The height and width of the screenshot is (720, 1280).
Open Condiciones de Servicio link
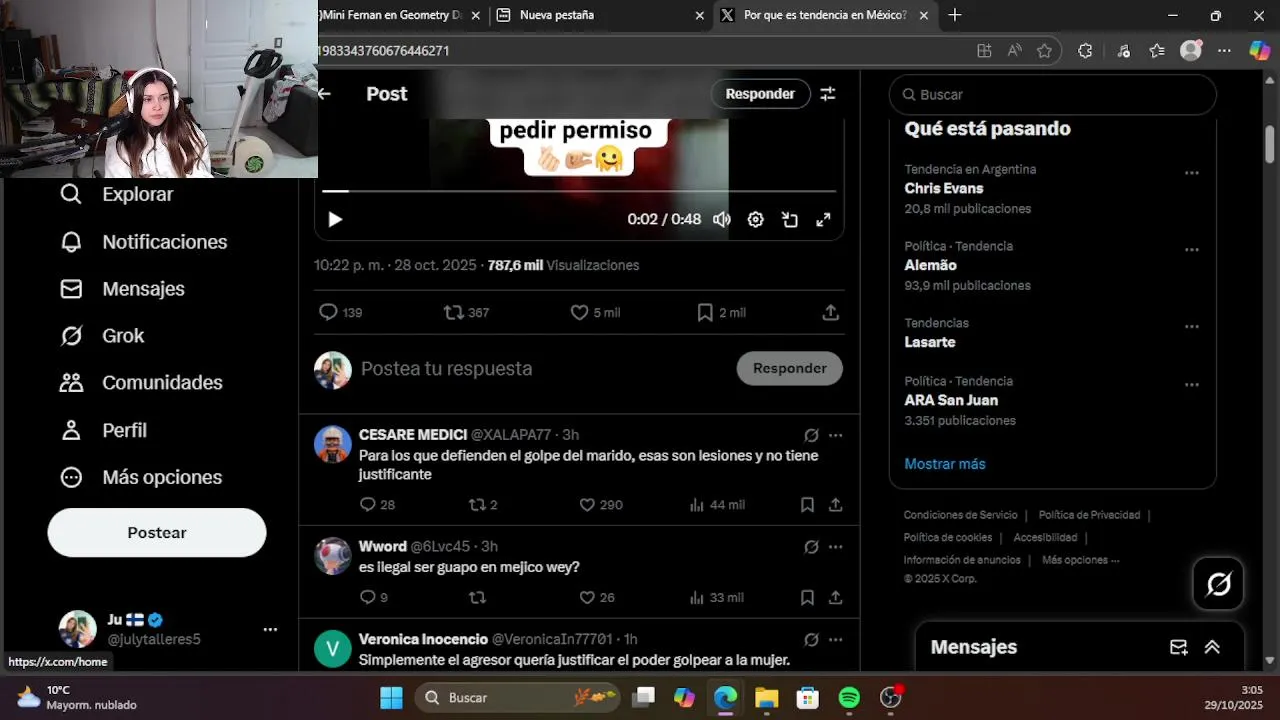pyautogui.click(x=960, y=515)
